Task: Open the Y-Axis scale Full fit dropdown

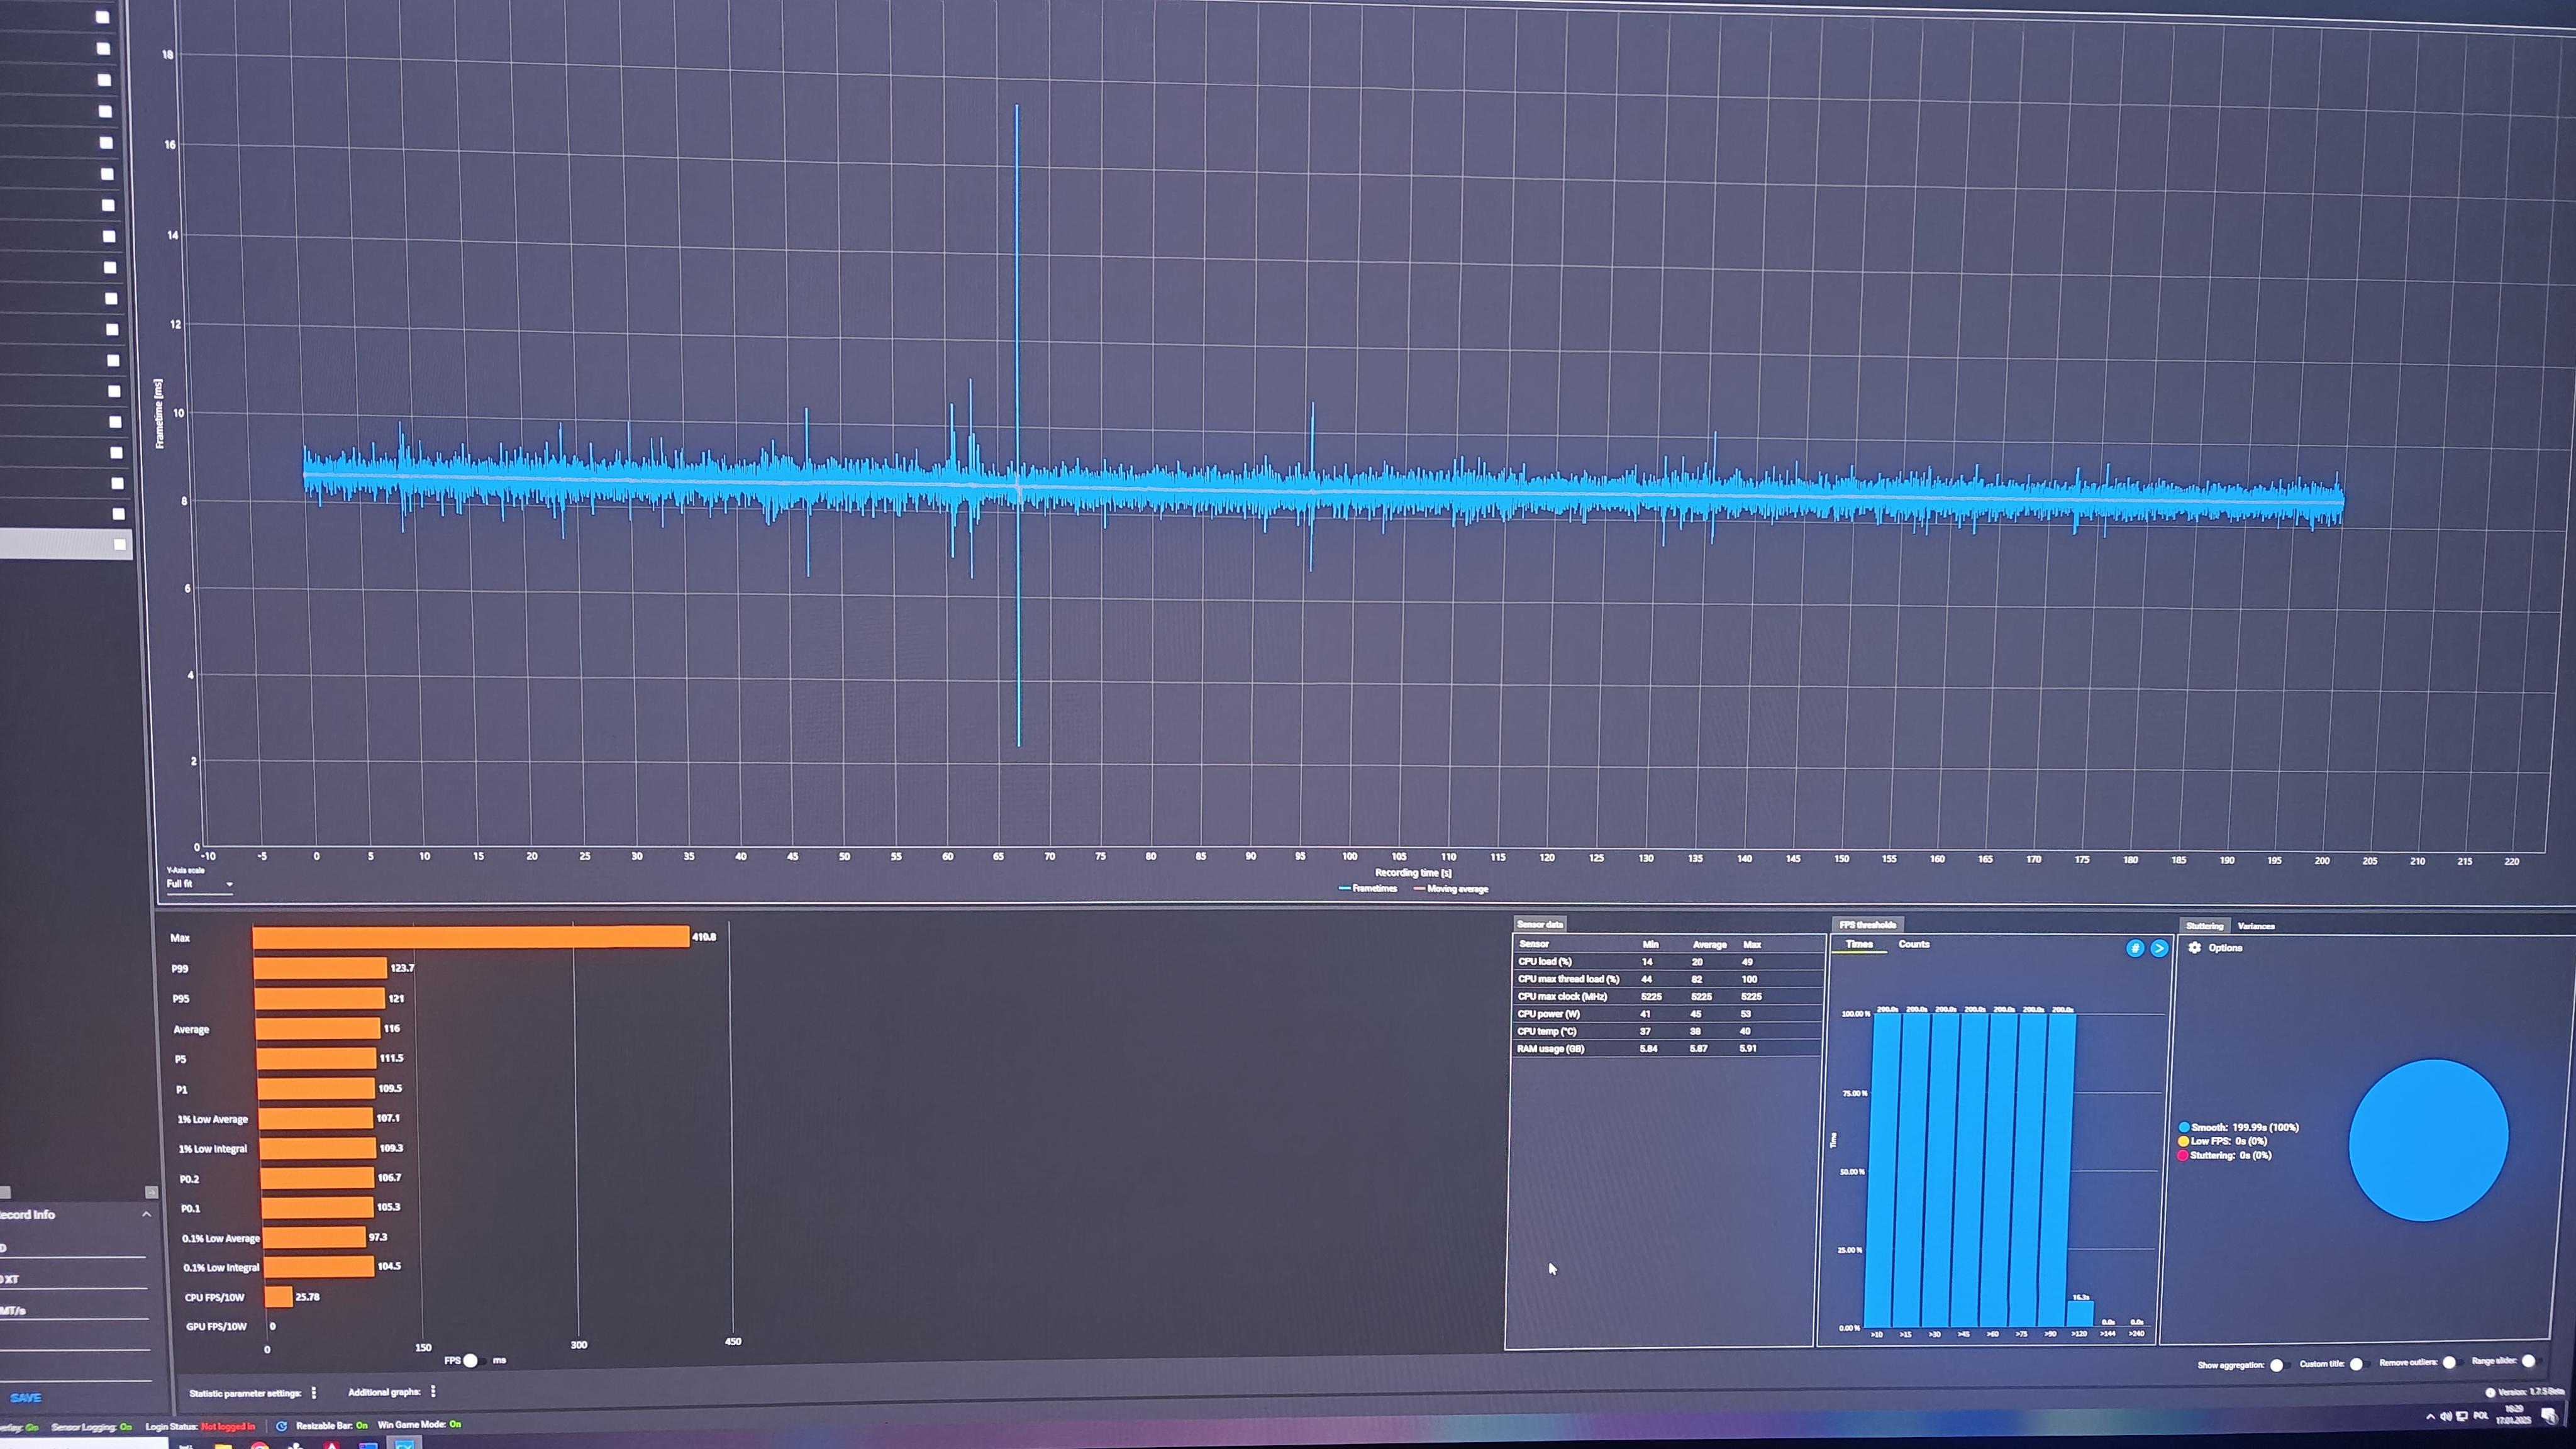Action: coord(199,884)
